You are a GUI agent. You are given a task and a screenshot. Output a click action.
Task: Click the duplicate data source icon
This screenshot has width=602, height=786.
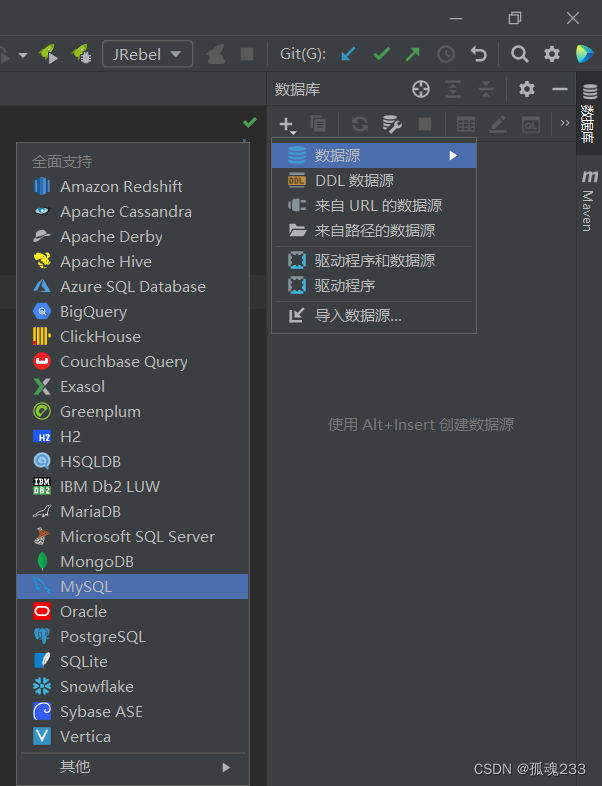pos(318,123)
